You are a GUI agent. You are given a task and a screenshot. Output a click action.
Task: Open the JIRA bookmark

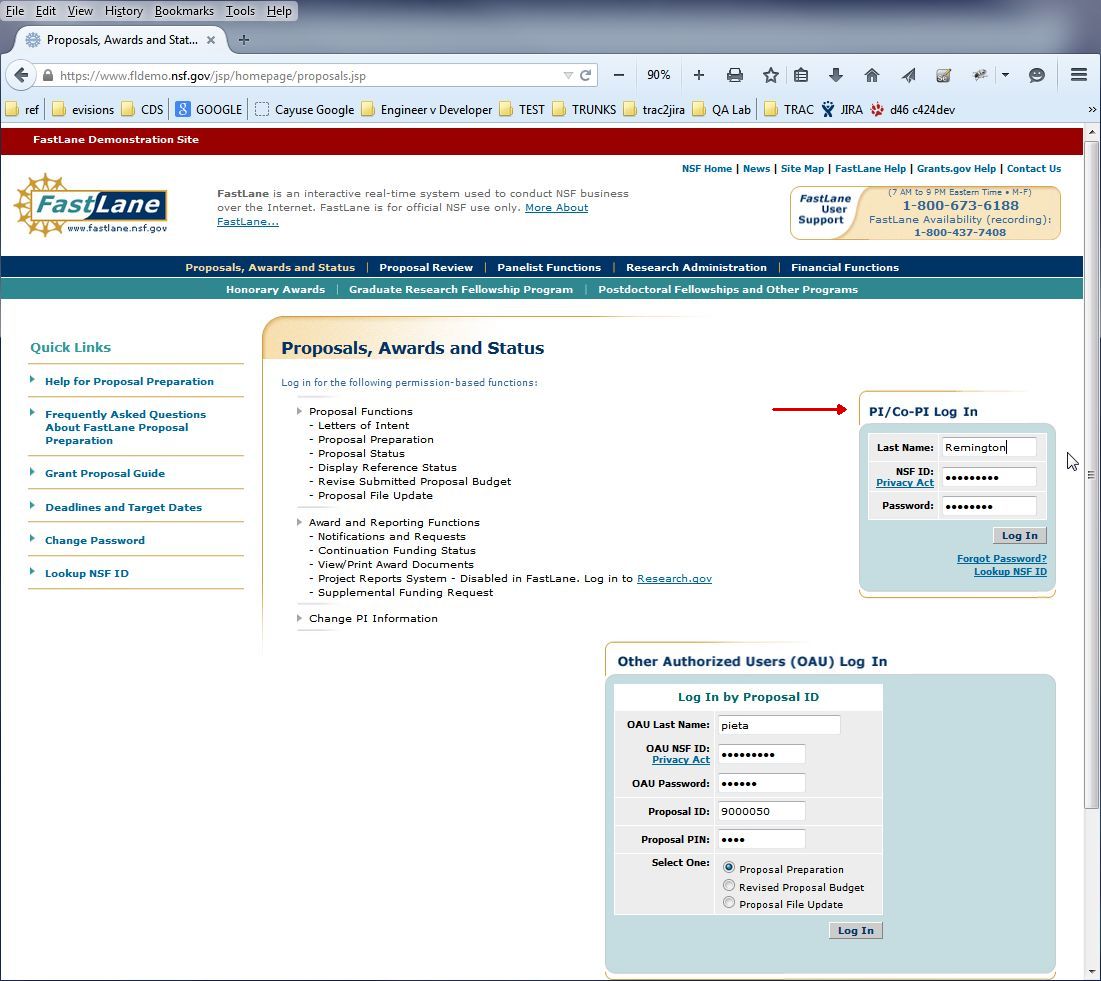pos(842,110)
